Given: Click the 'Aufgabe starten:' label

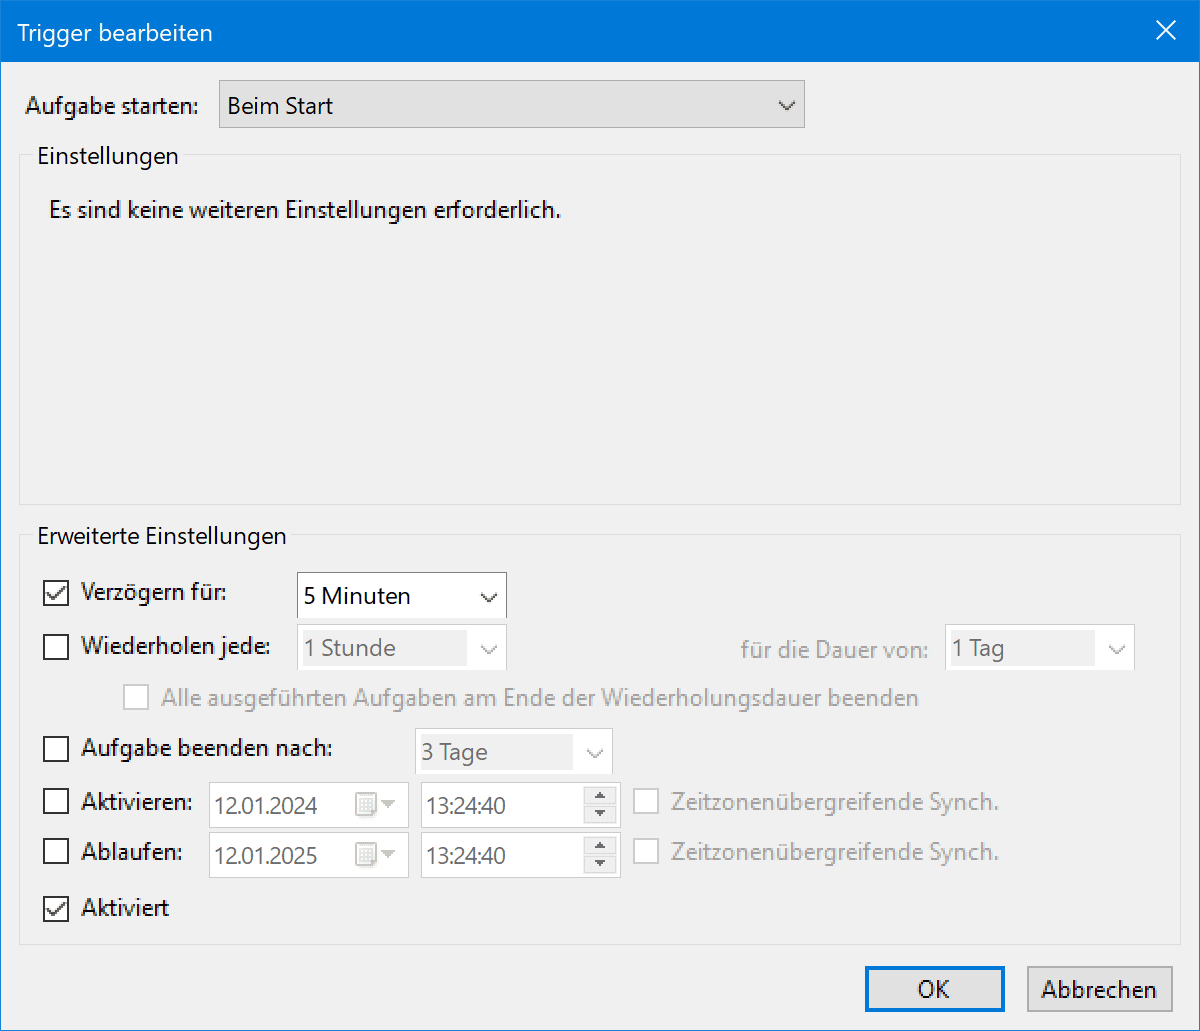Looking at the screenshot, I should [x=113, y=106].
